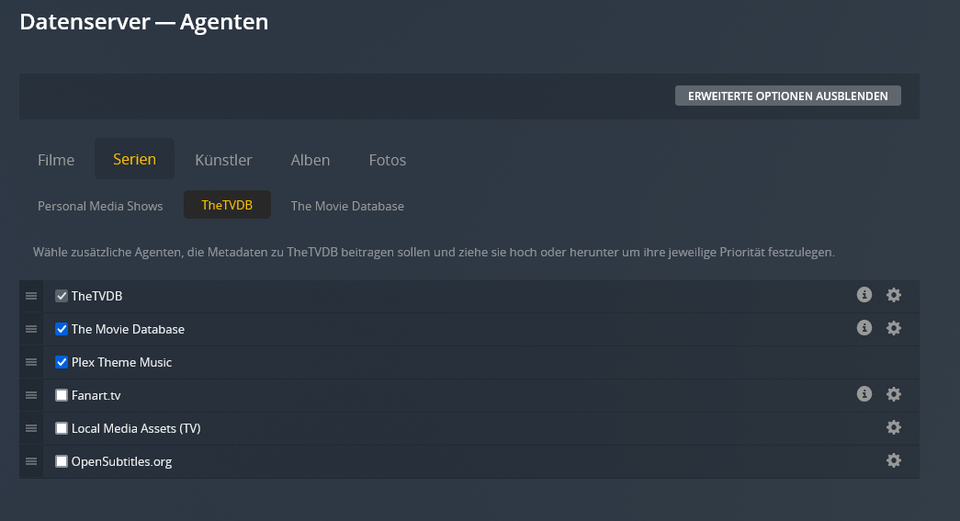Image resolution: width=960 pixels, height=521 pixels.
Task: Grab the drag handle of Plex Theme Music
Action: (x=31, y=362)
